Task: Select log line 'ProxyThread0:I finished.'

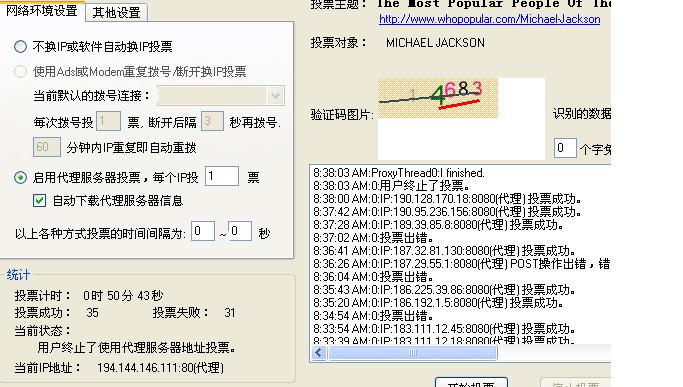Action: [x=399, y=173]
